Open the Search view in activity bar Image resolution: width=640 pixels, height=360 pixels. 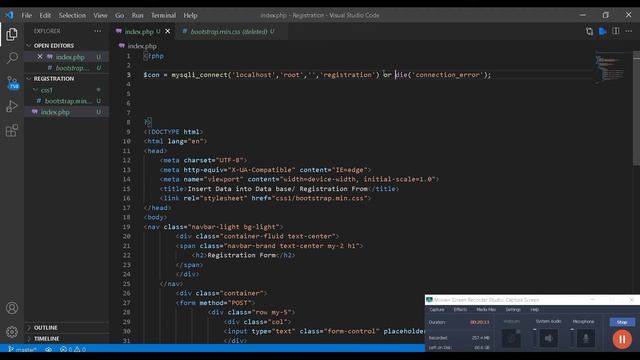(x=12, y=58)
